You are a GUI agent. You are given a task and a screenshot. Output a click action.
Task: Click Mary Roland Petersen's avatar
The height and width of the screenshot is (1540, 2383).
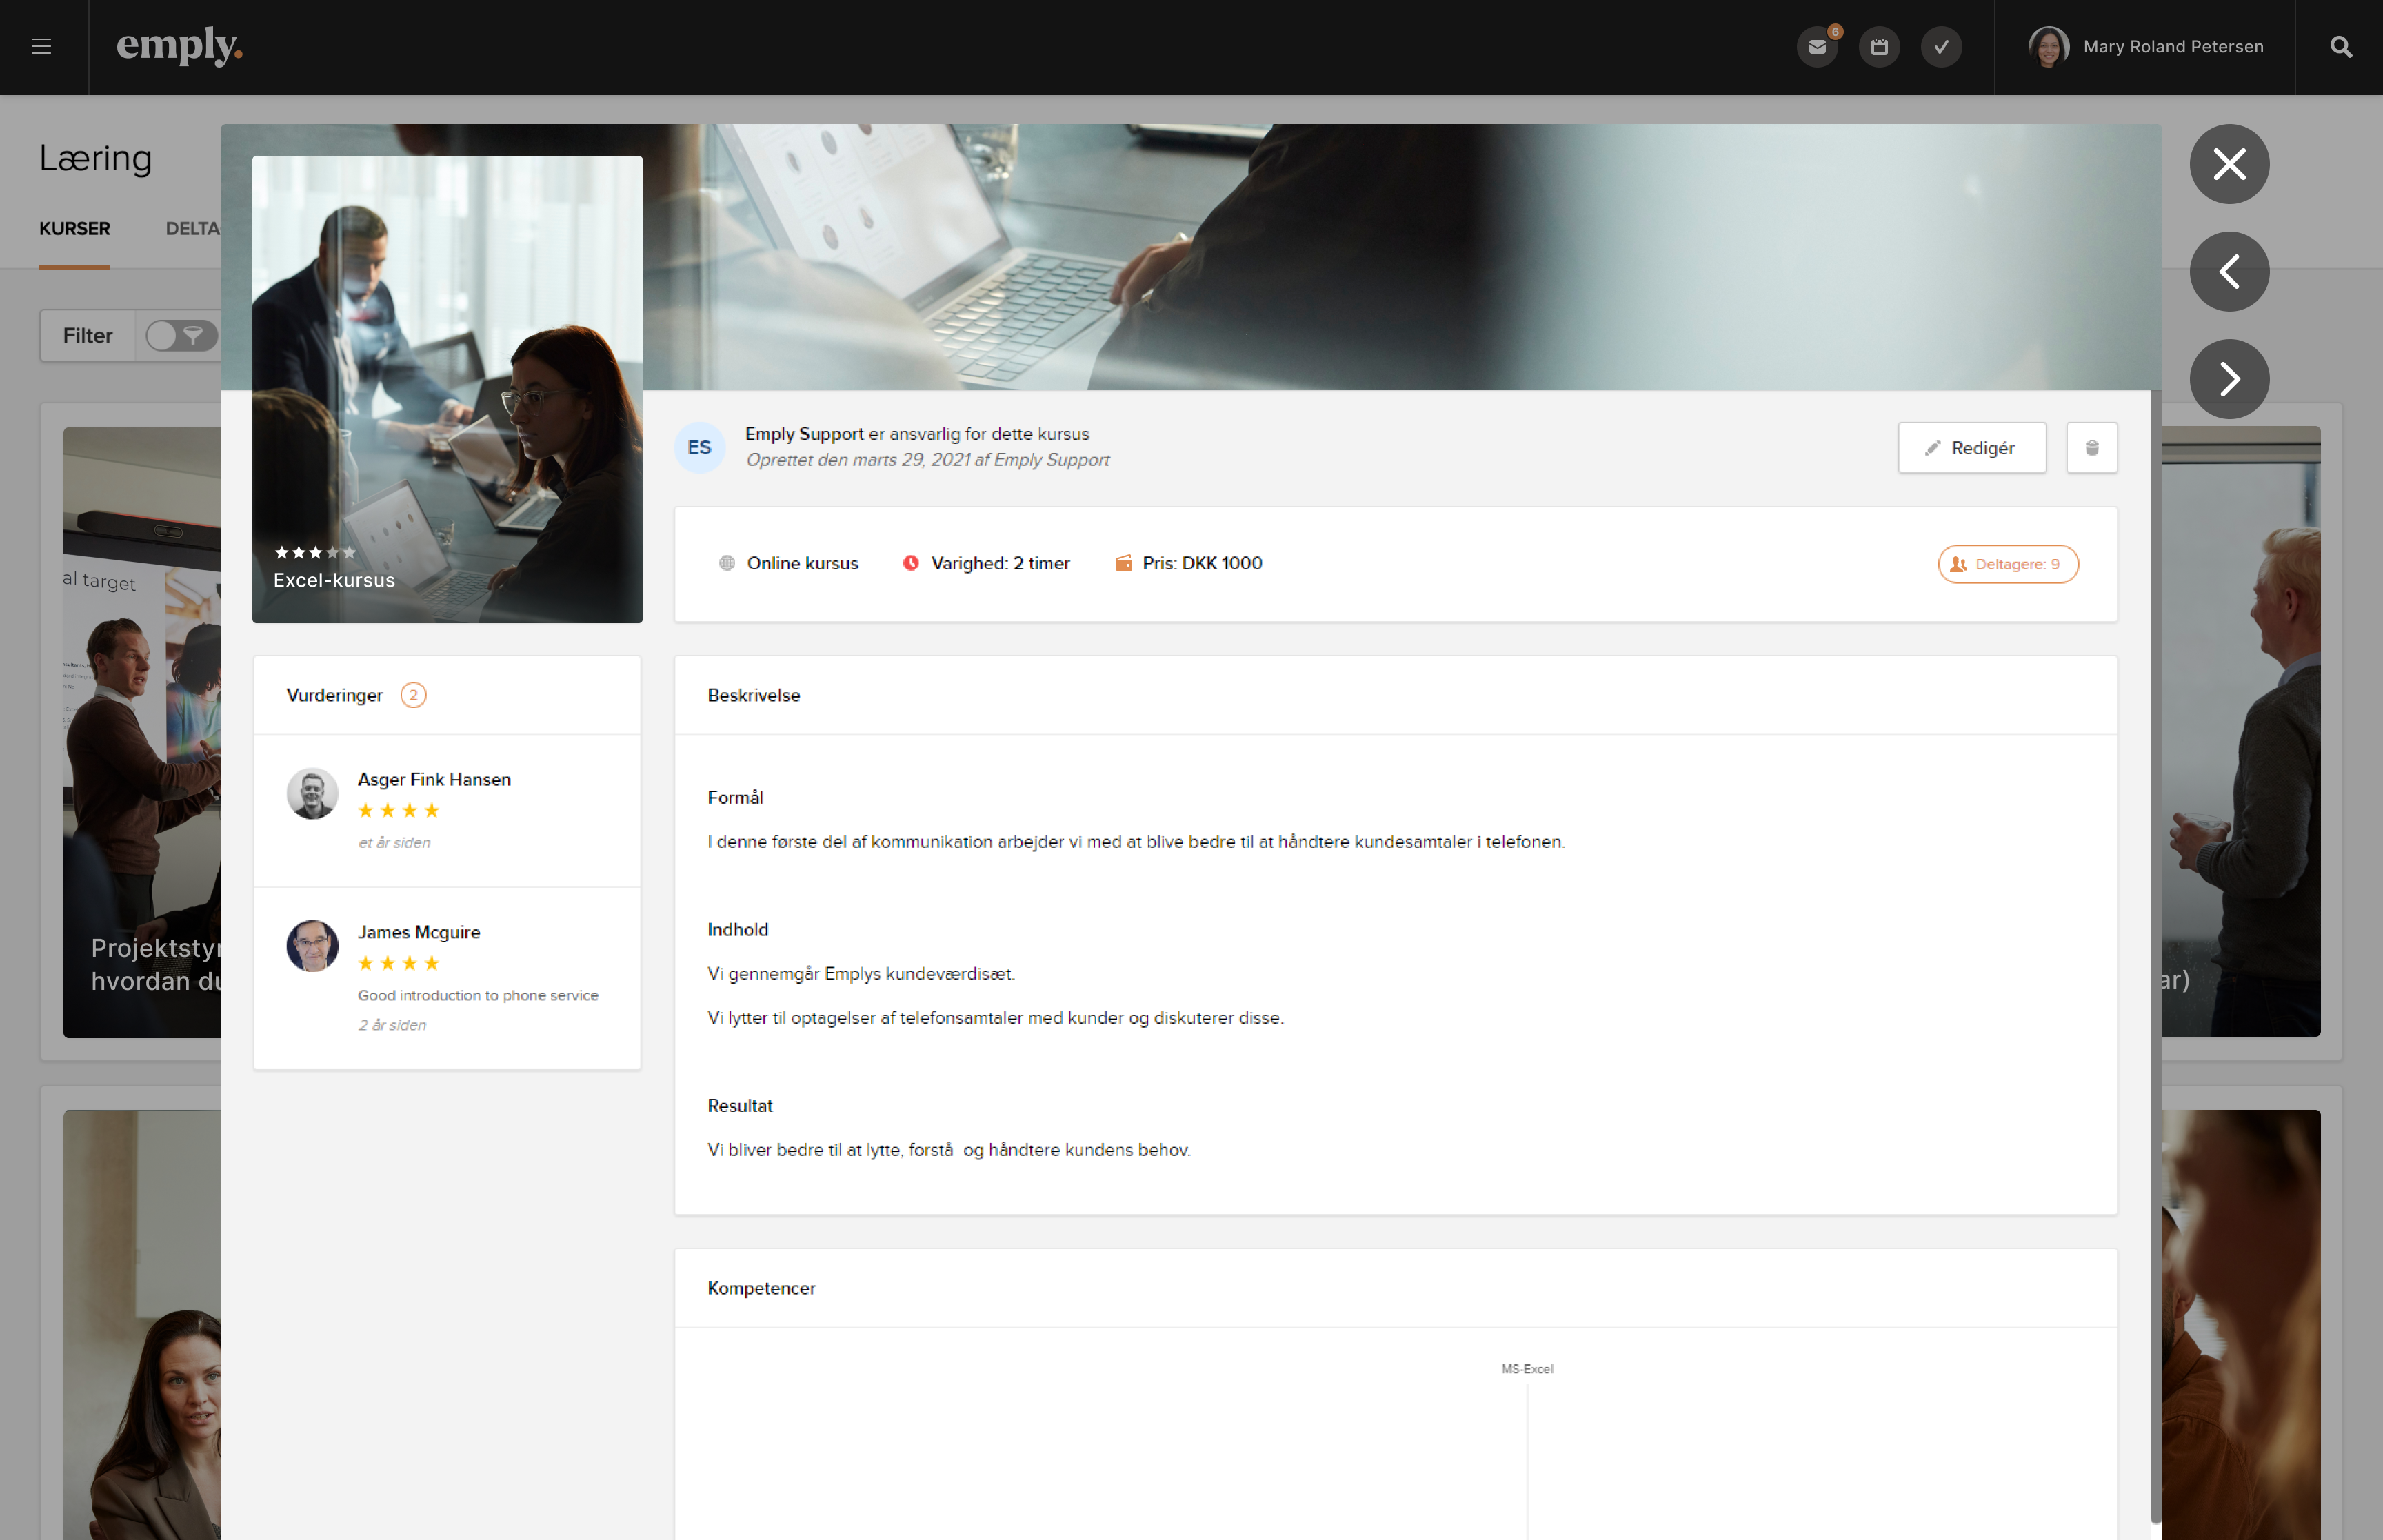pos(2048,47)
